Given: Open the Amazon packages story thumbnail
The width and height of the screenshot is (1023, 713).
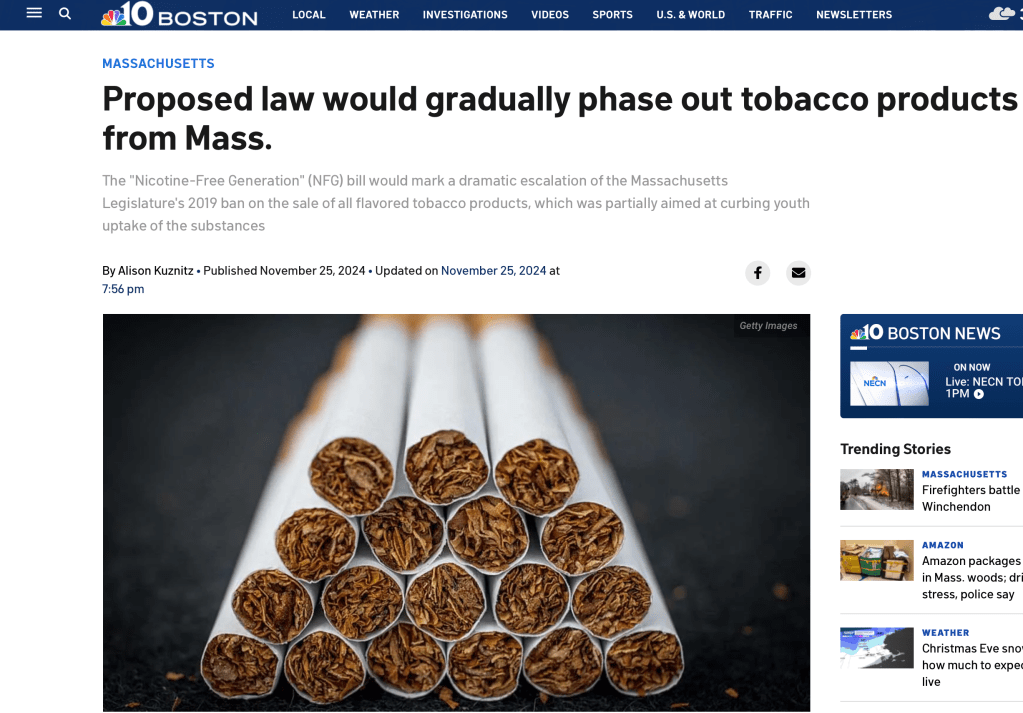Looking at the screenshot, I should (x=876, y=561).
